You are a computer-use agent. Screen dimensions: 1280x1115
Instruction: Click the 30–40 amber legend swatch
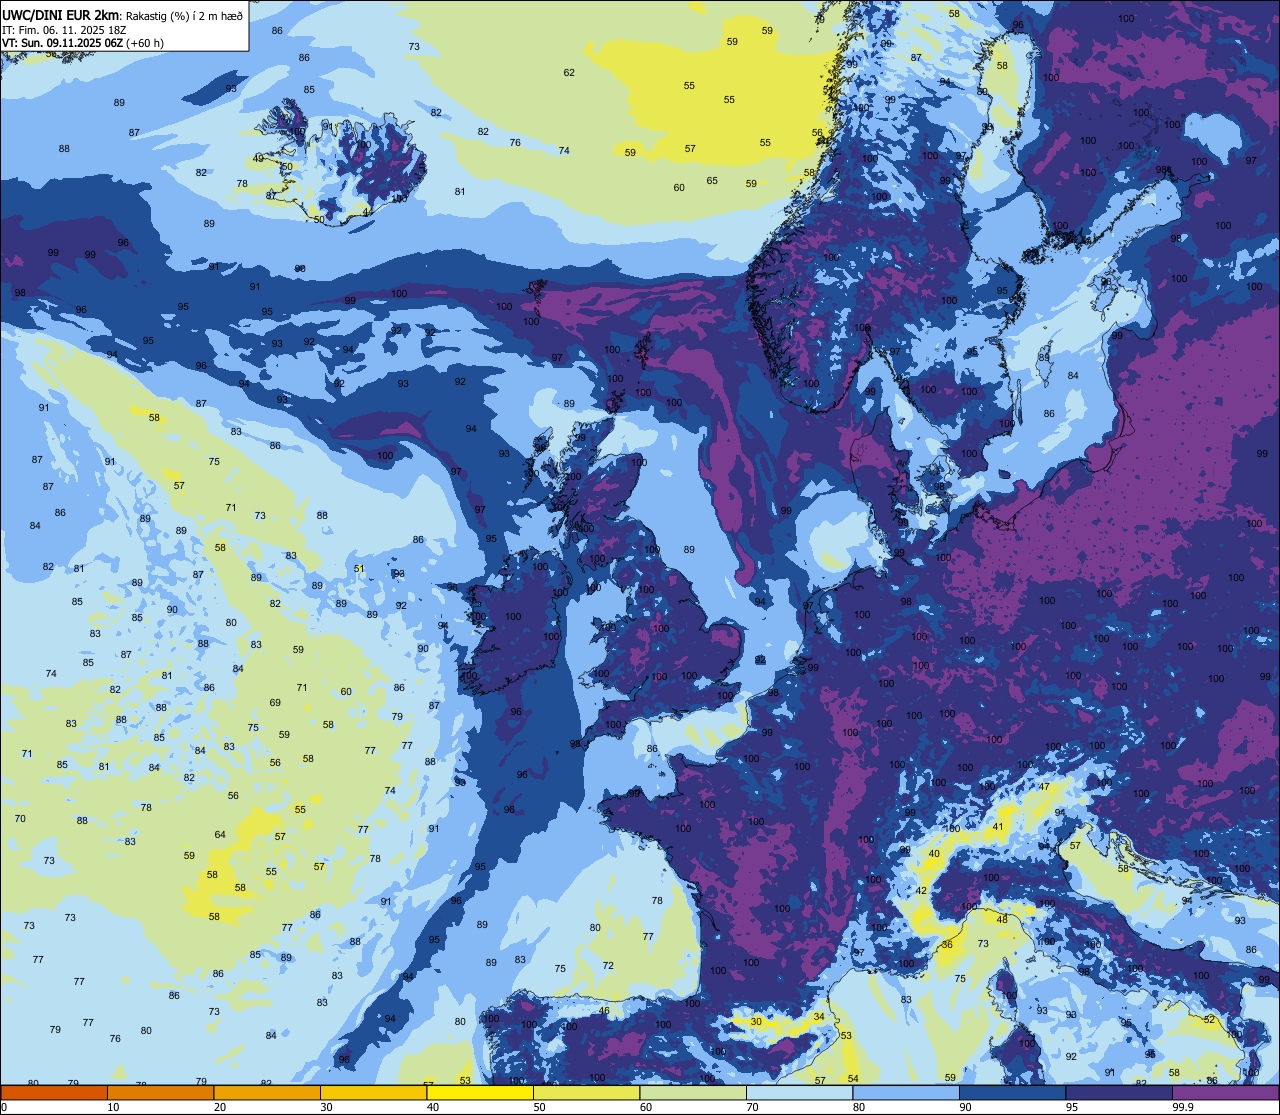click(x=373, y=1092)
